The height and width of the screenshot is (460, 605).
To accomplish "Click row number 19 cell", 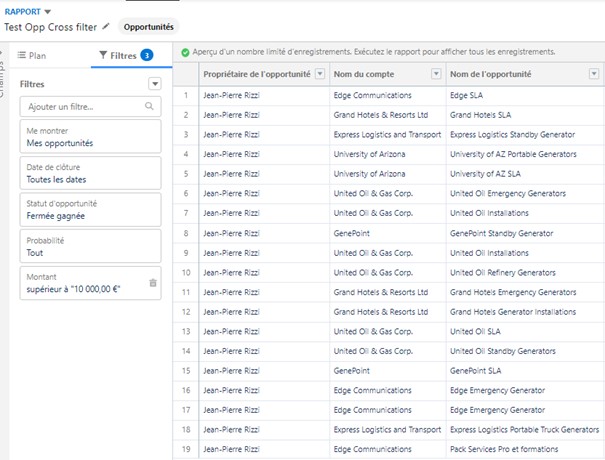I will click(186, 450).
